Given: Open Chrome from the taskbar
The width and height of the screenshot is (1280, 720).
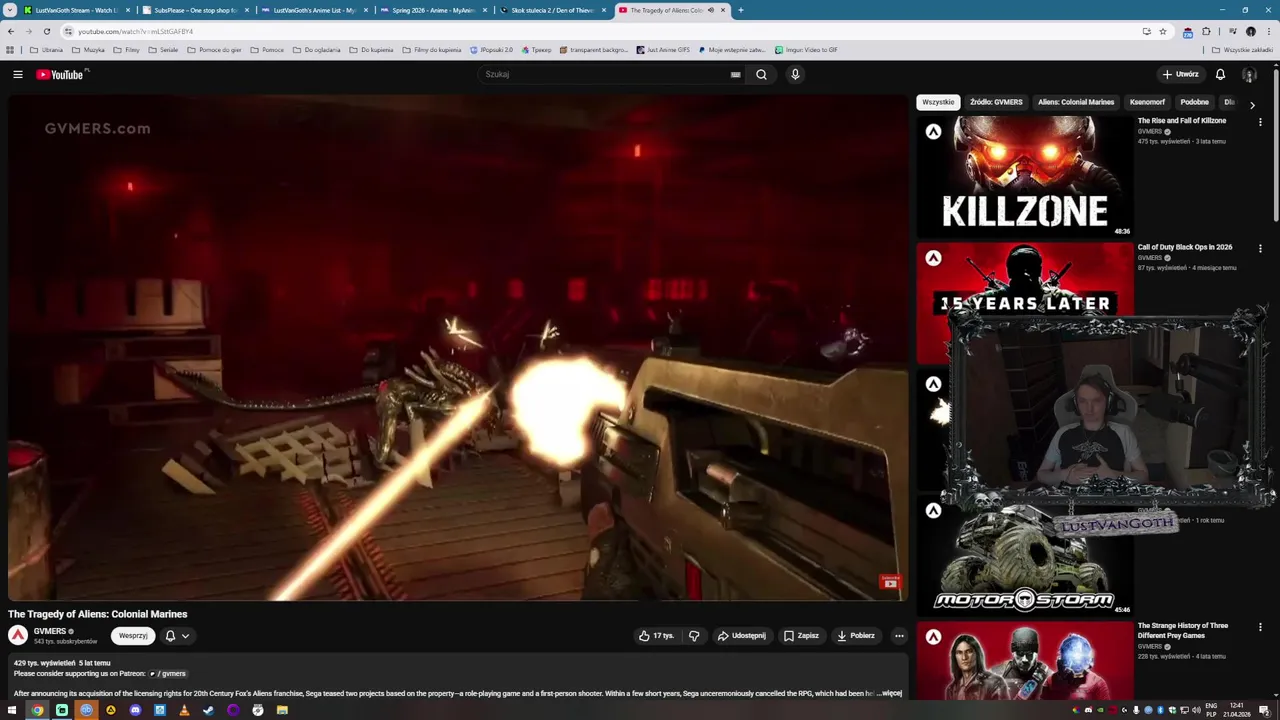Looking at the screenshot, I should click(x=37, y=710).
